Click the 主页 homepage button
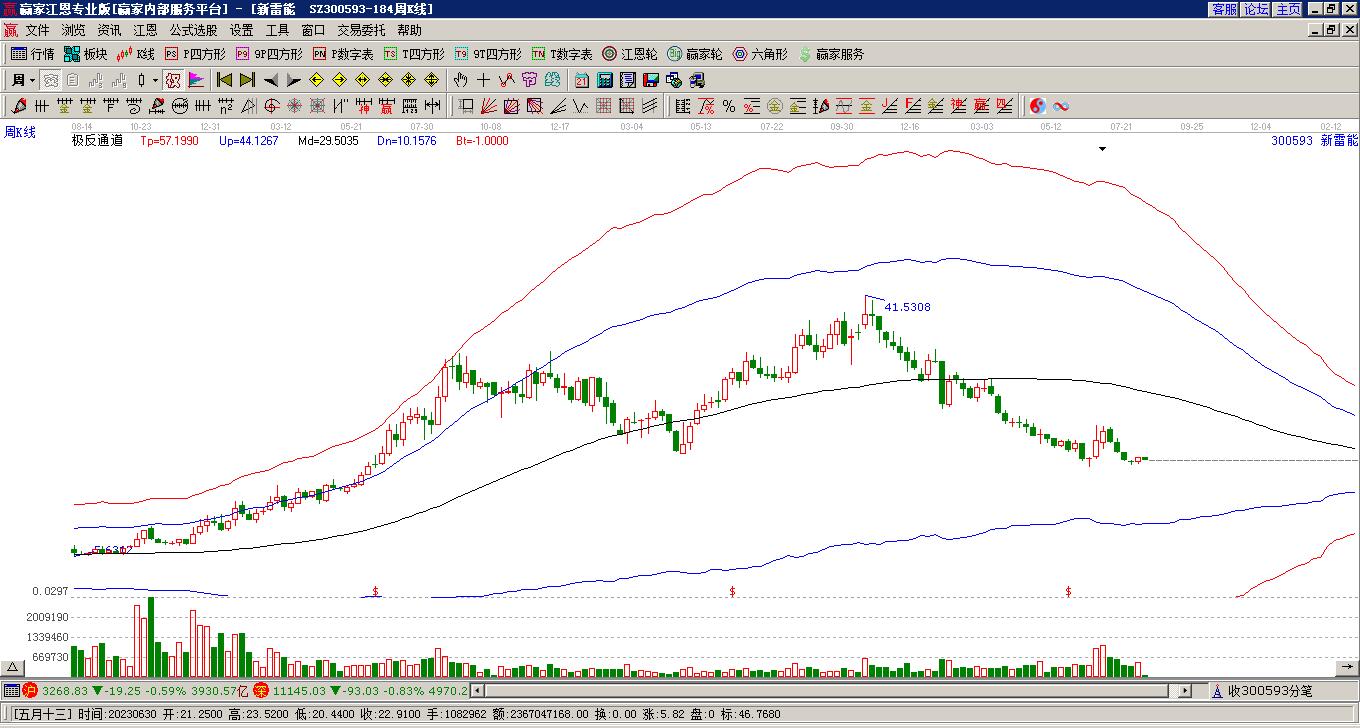Viewport: 1360px width, 728px height. [1288, 9]
